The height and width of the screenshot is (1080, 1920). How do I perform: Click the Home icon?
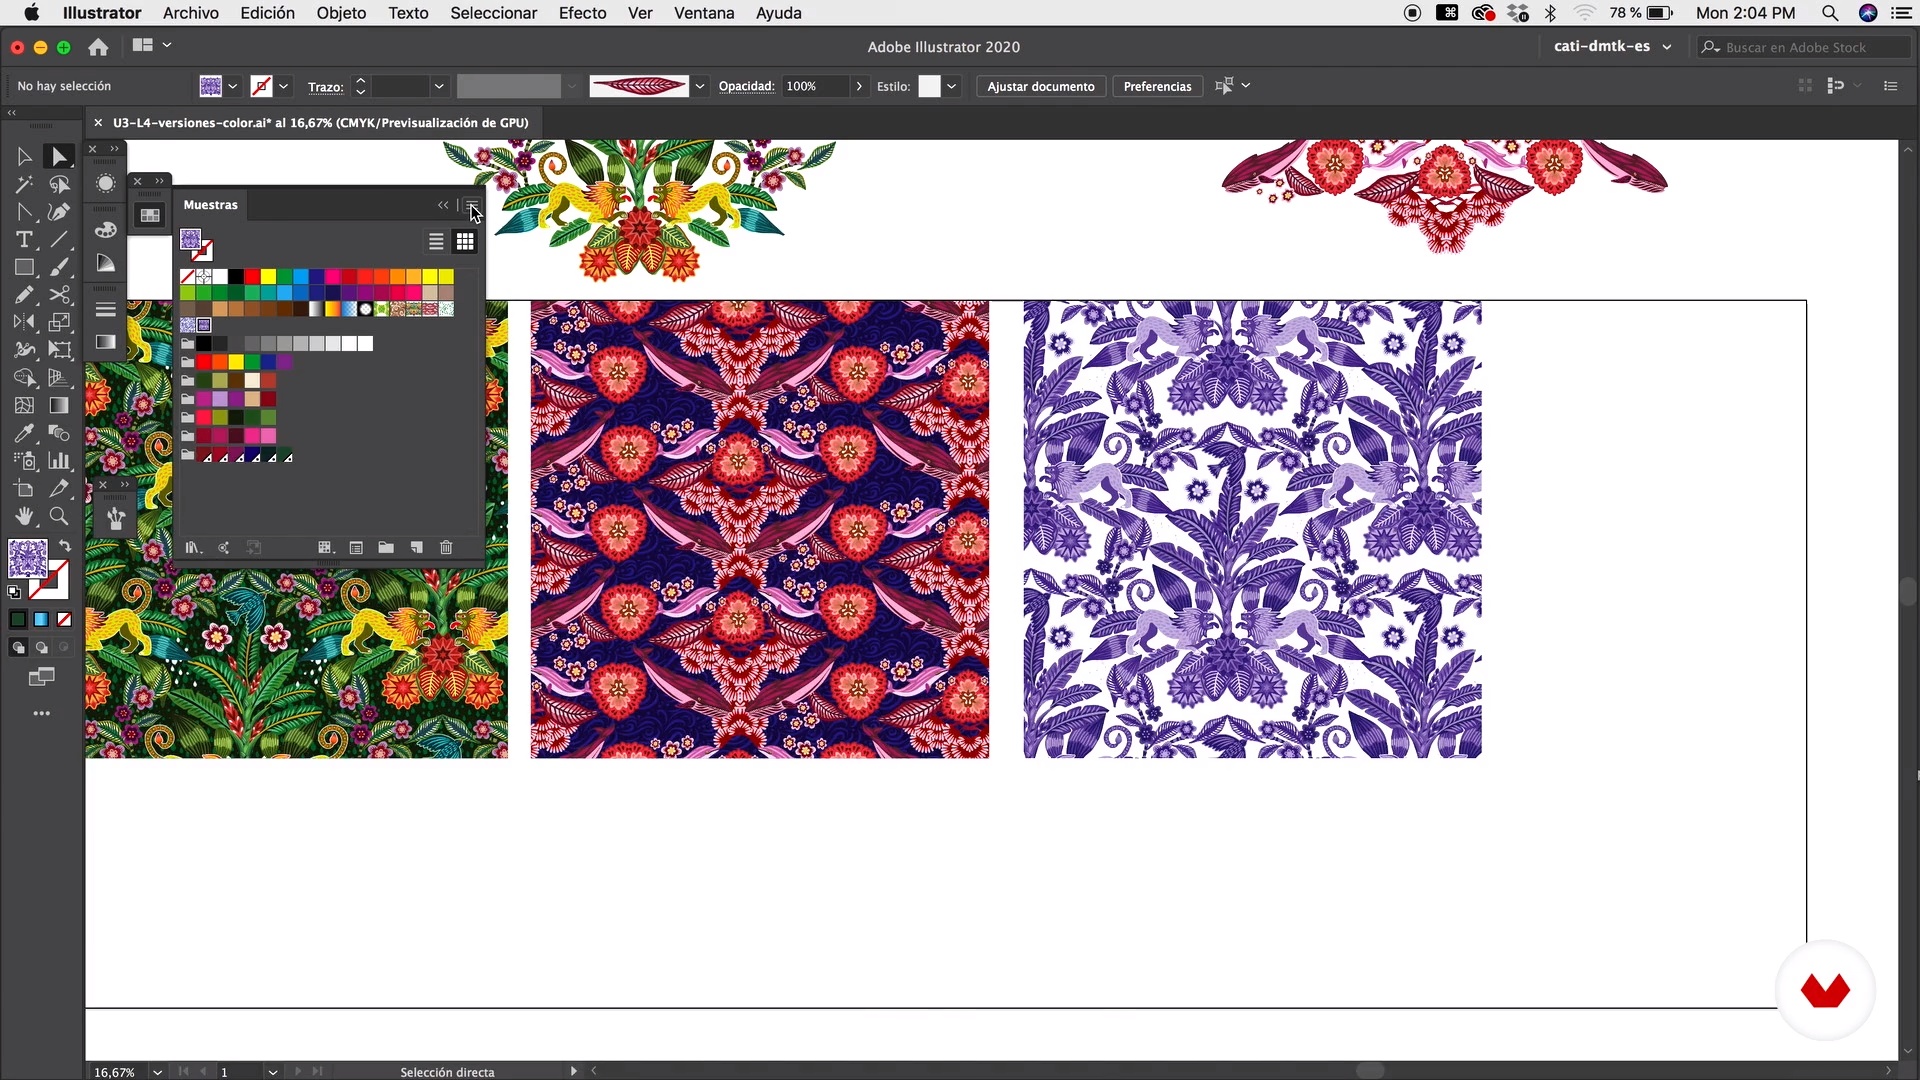pyautogui.click(x=98, y=47)
